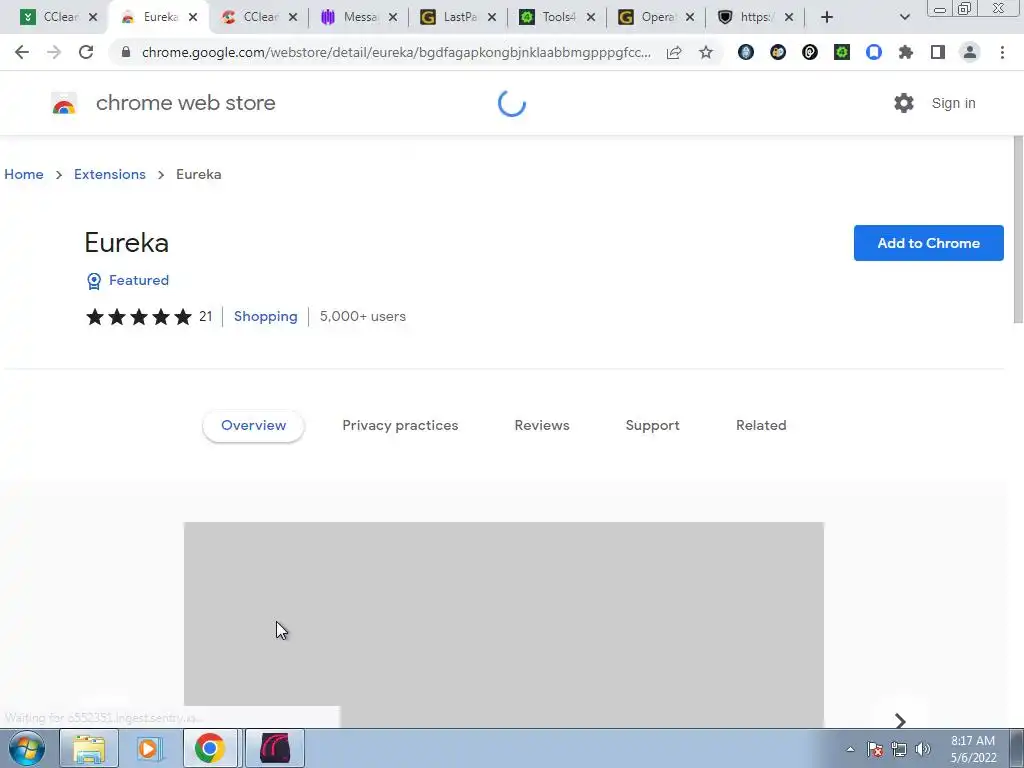Image resolution: width=1024 pixels, height=768 pixels.
Task: Open File Explorer from taskbar
Action: 89,748
